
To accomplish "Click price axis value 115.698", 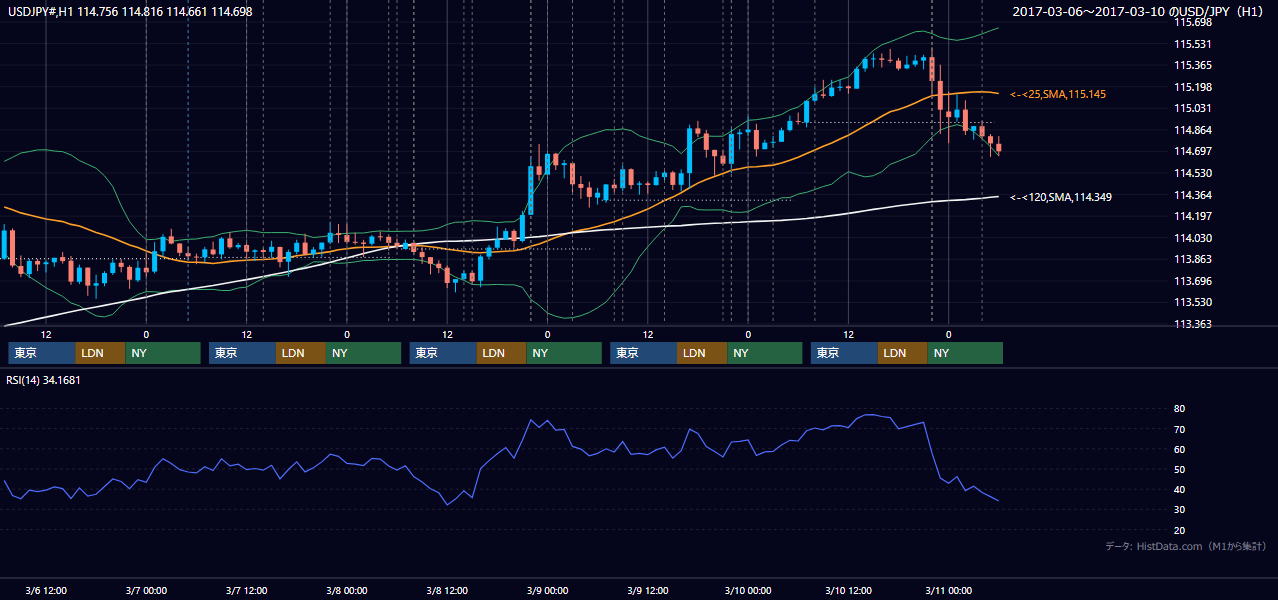I will [x=1192, y=22].
